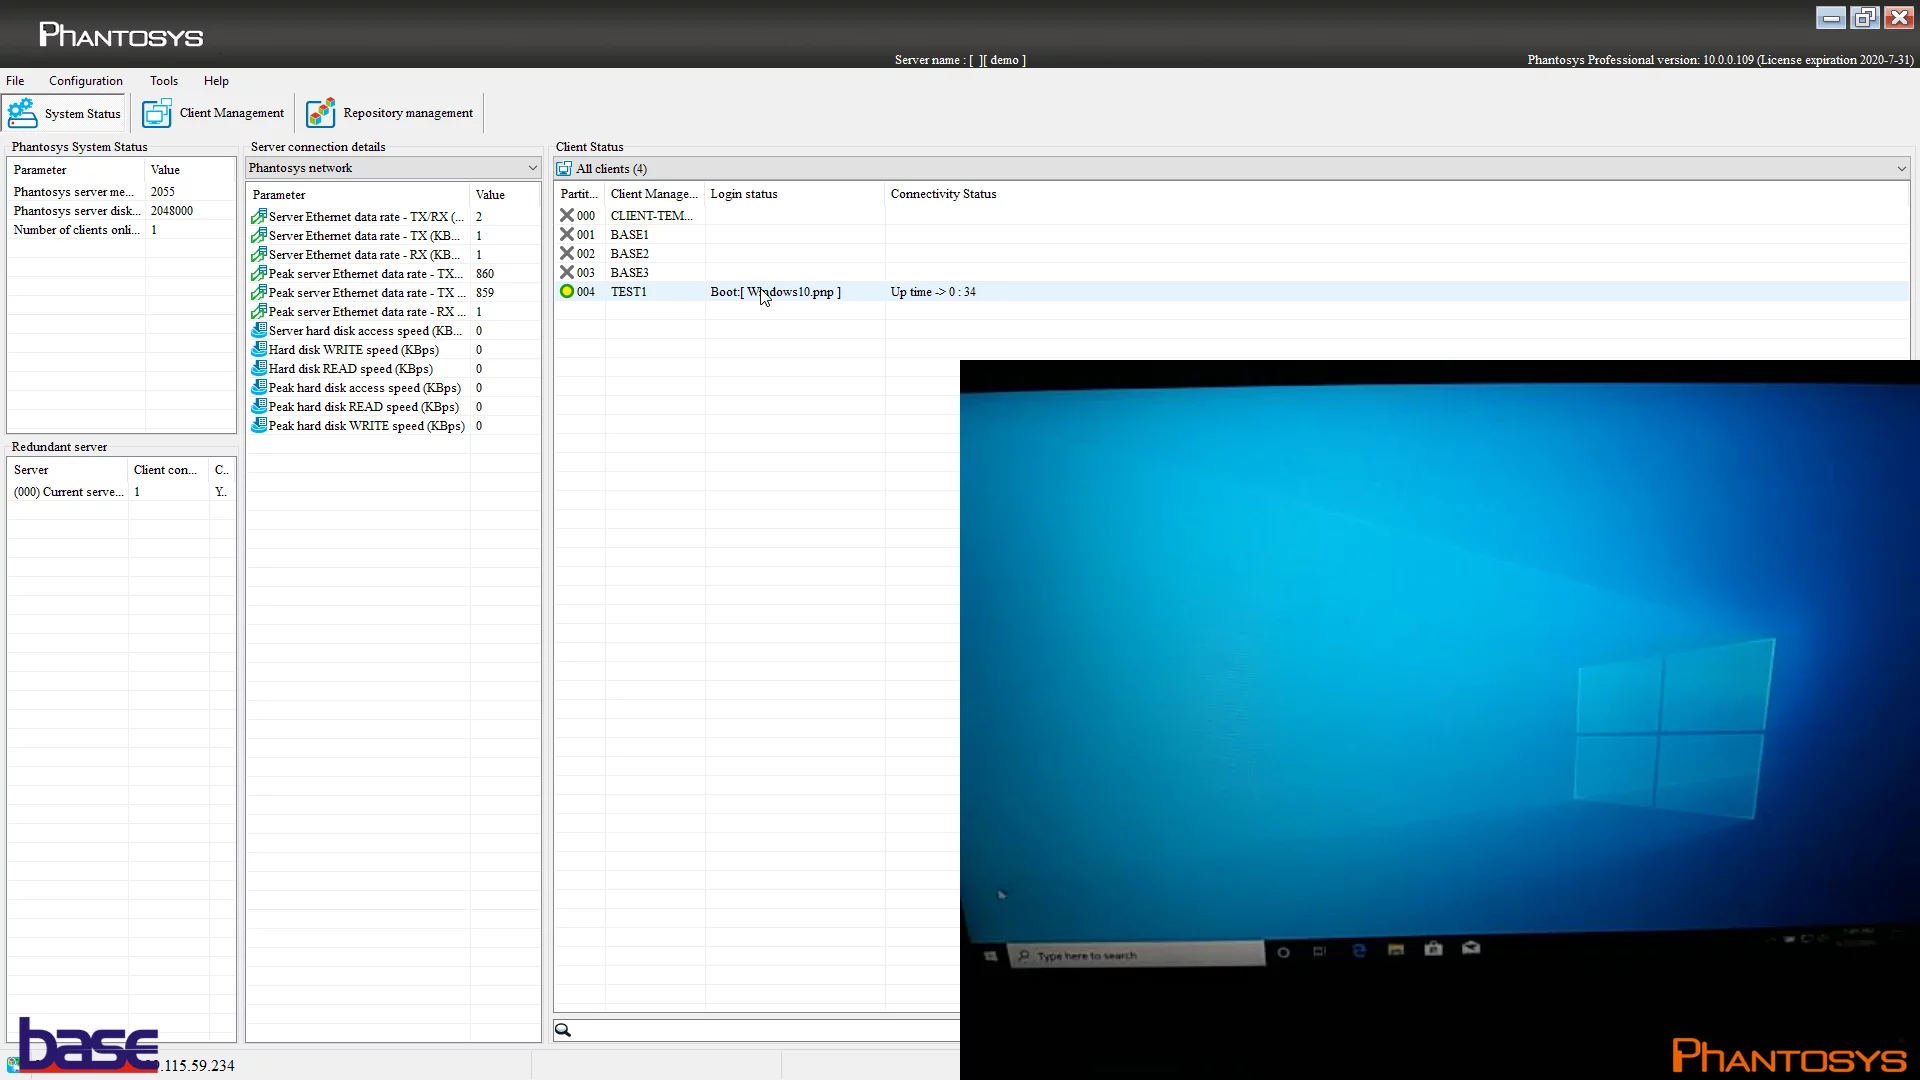
Task: Click Cortana circle icon in video taskbar
Action: tap(1284, 952)
